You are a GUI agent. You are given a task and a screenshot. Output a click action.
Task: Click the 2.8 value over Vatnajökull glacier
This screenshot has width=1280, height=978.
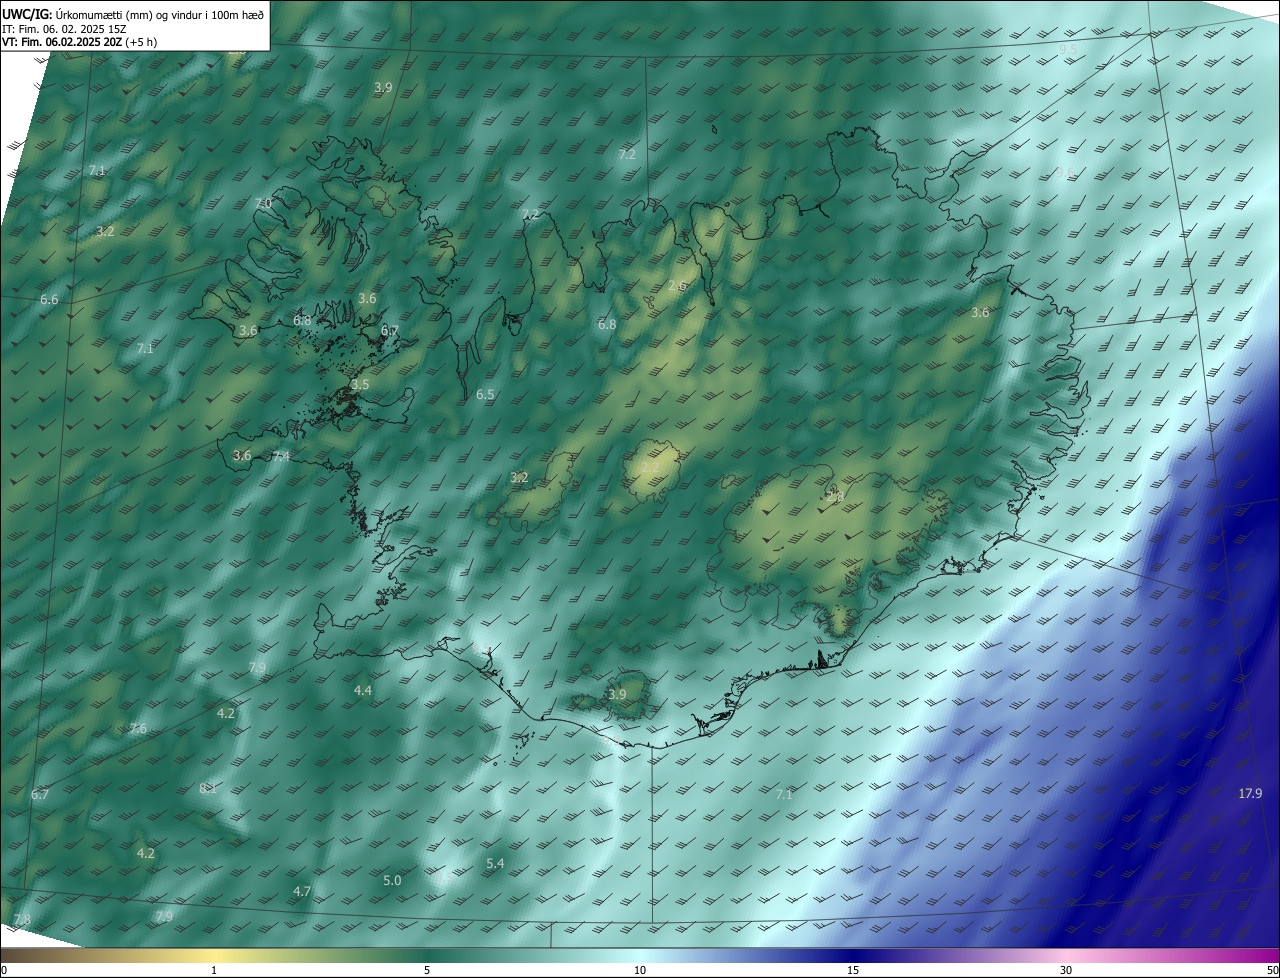(x=835, y=497)
